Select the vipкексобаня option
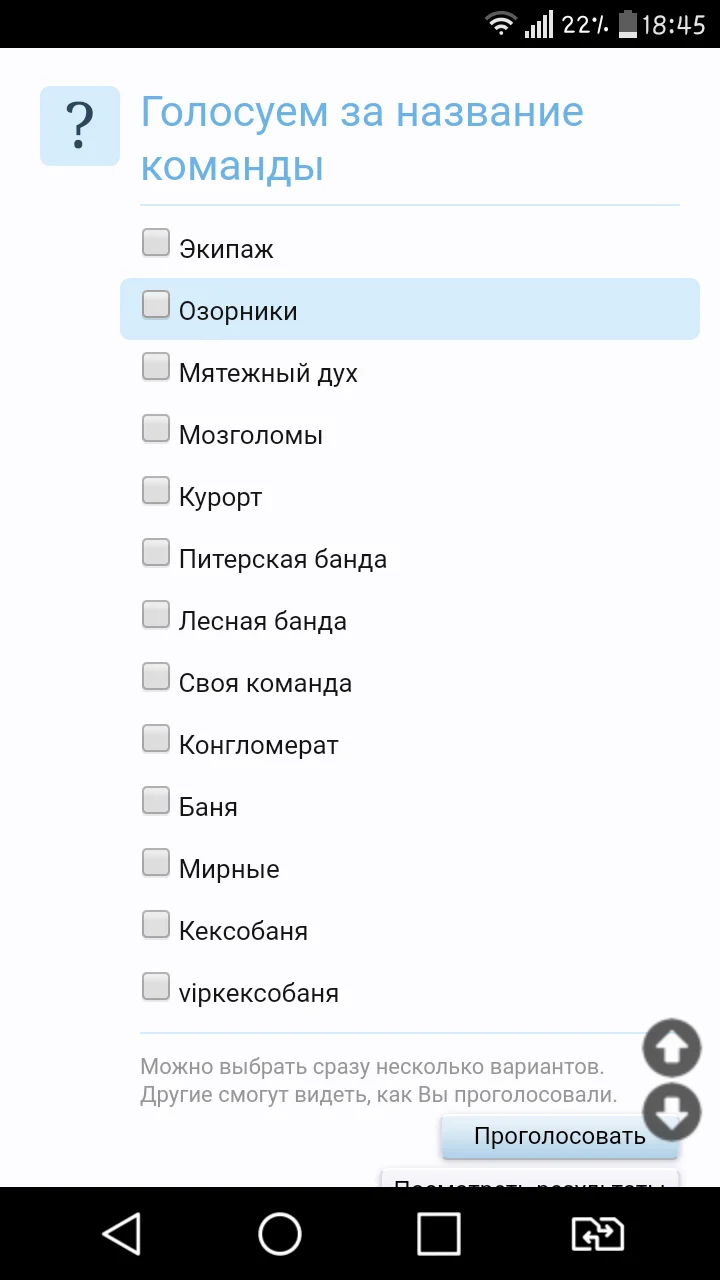The width and height of the screenshot is (720, 1280). pos(156,986)
